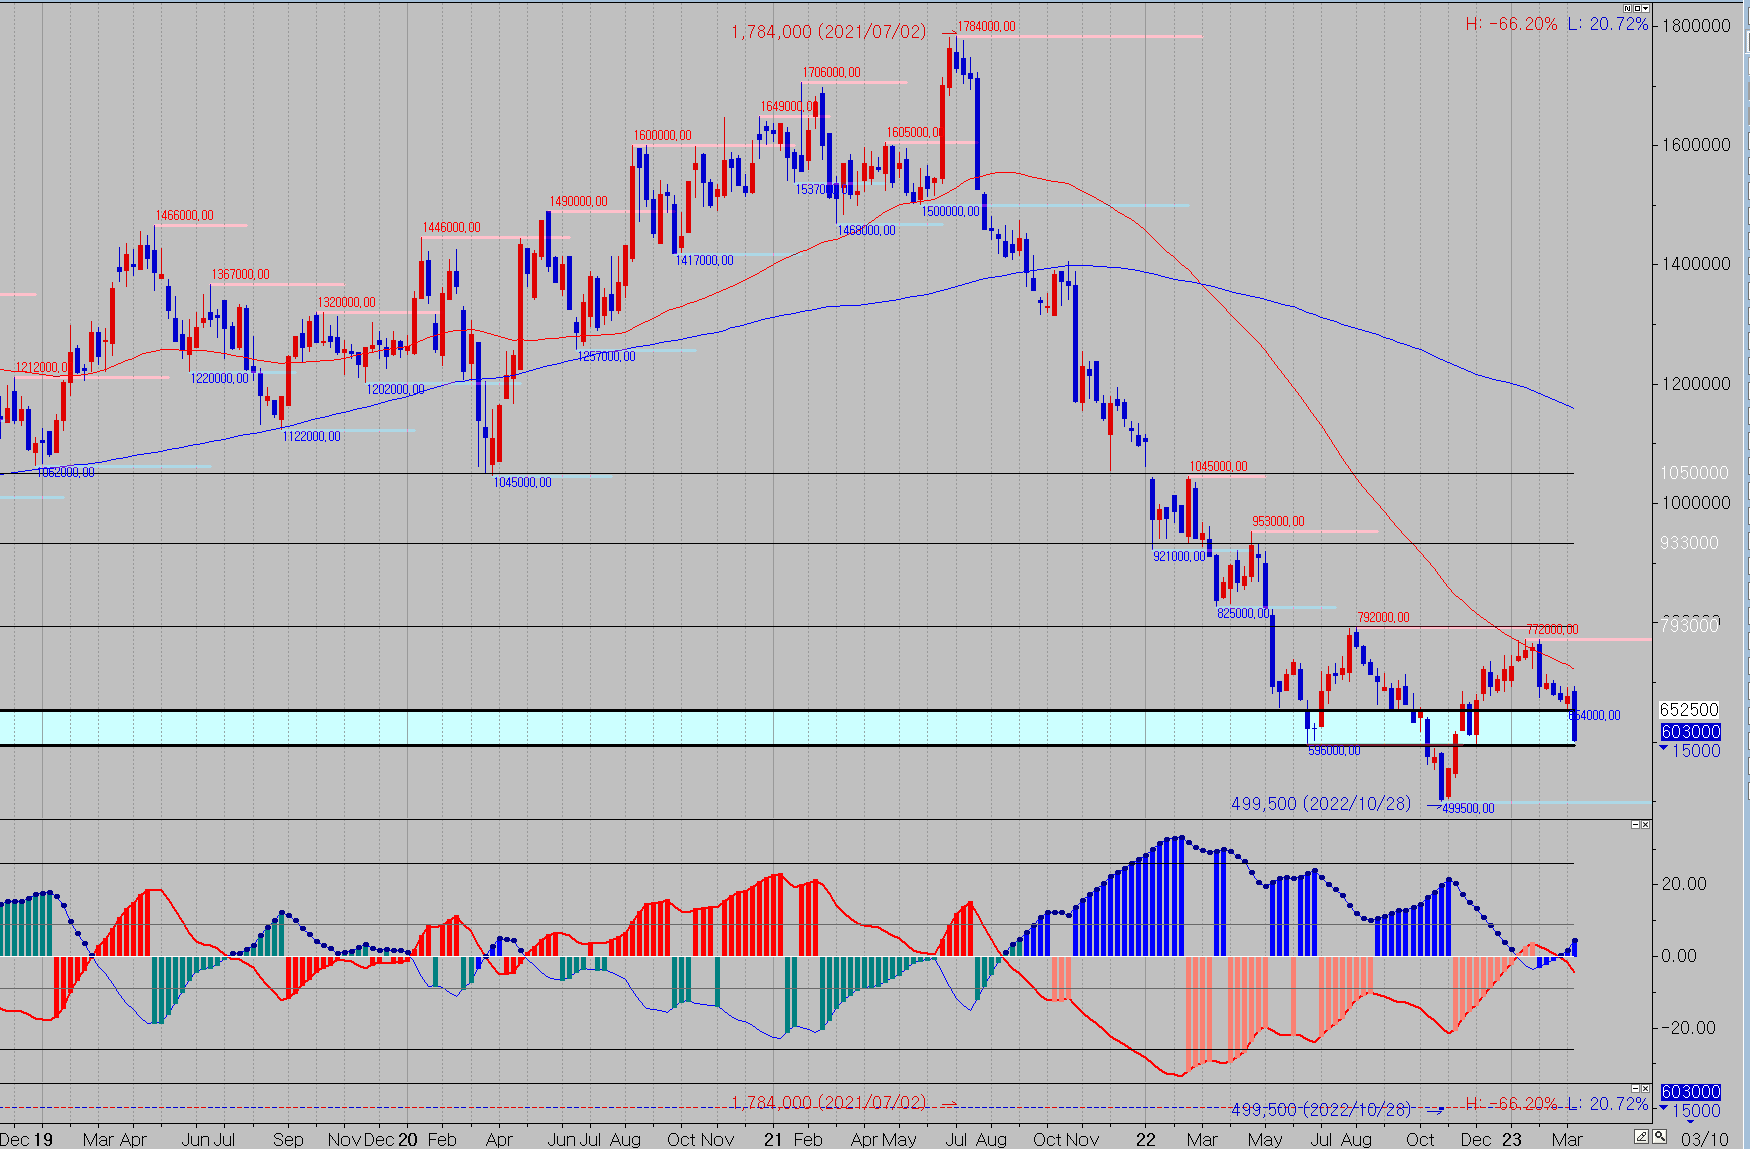Click the 953000,00 swing high label
The height and width of the screenshot is (1149, 1750).
[x=1279, y=522]
